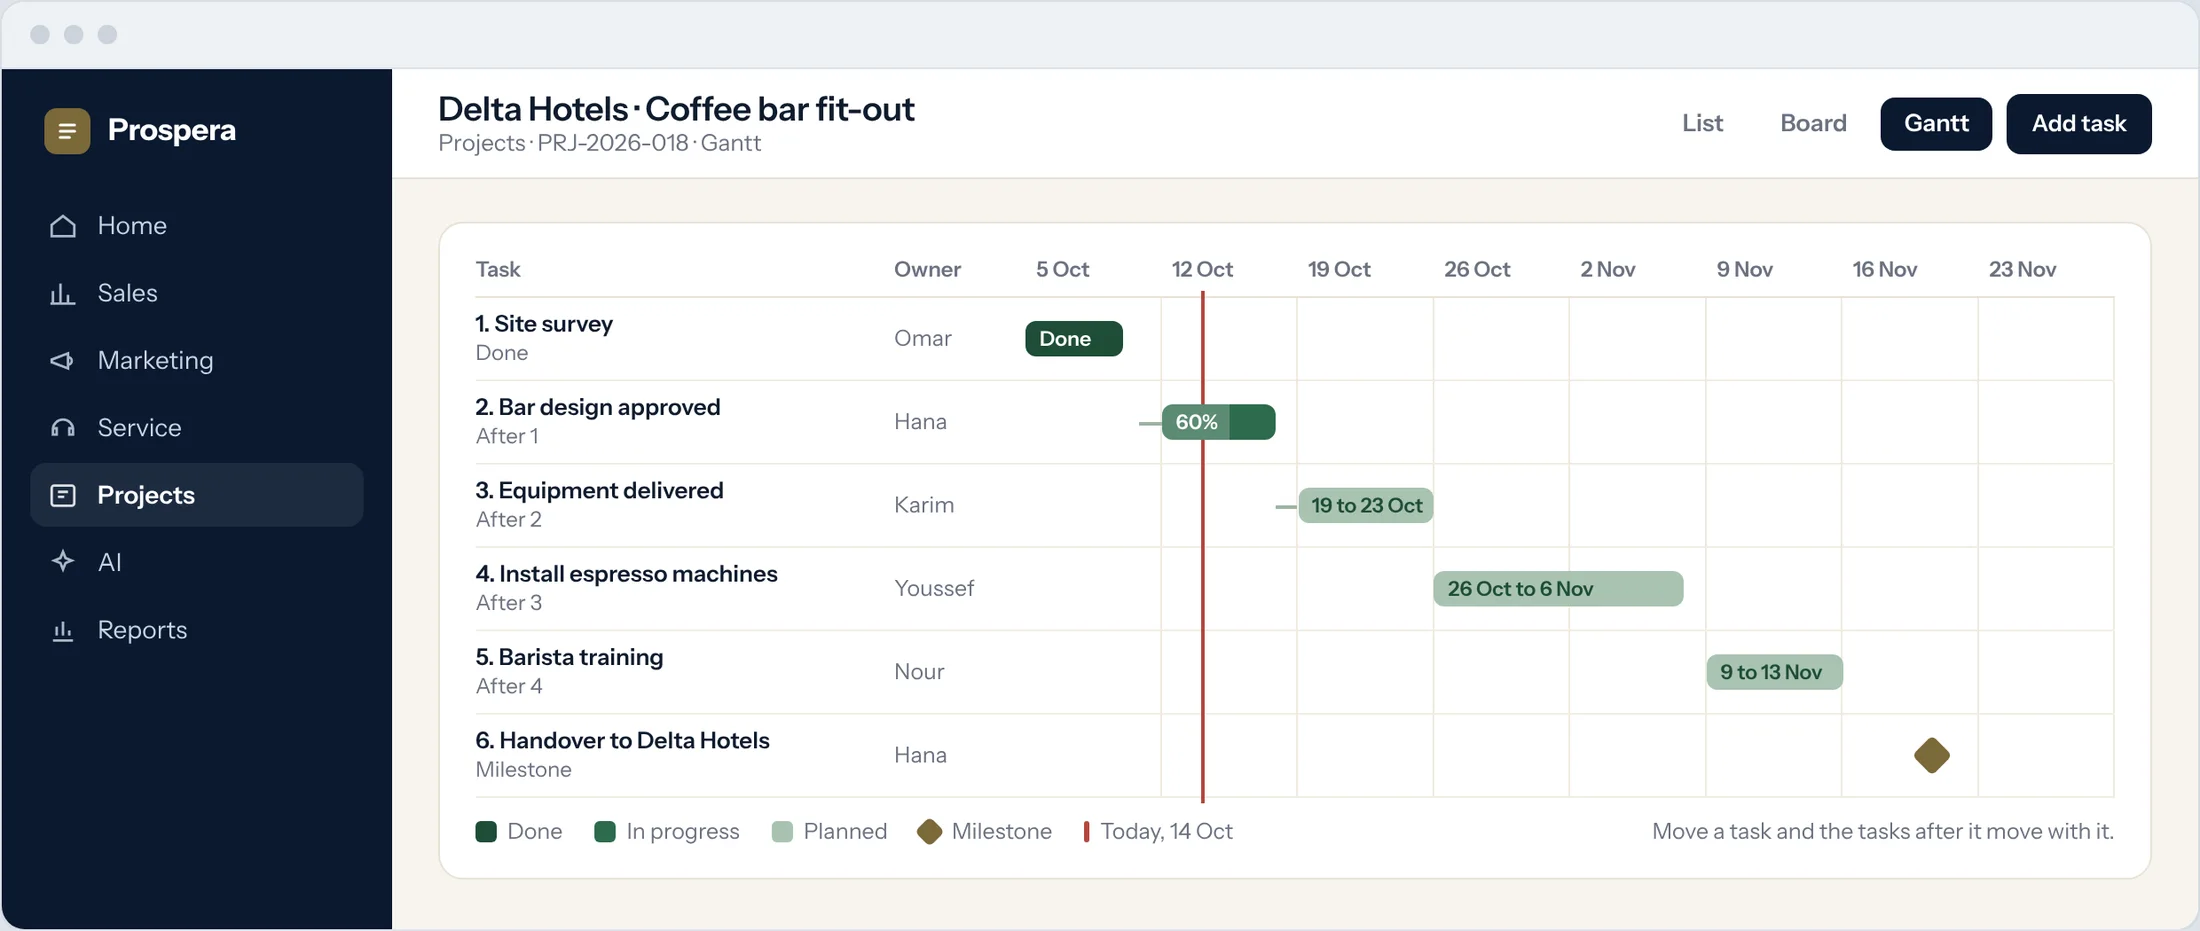Click the Today, 14 Oct legend entry

point(1158,832)
